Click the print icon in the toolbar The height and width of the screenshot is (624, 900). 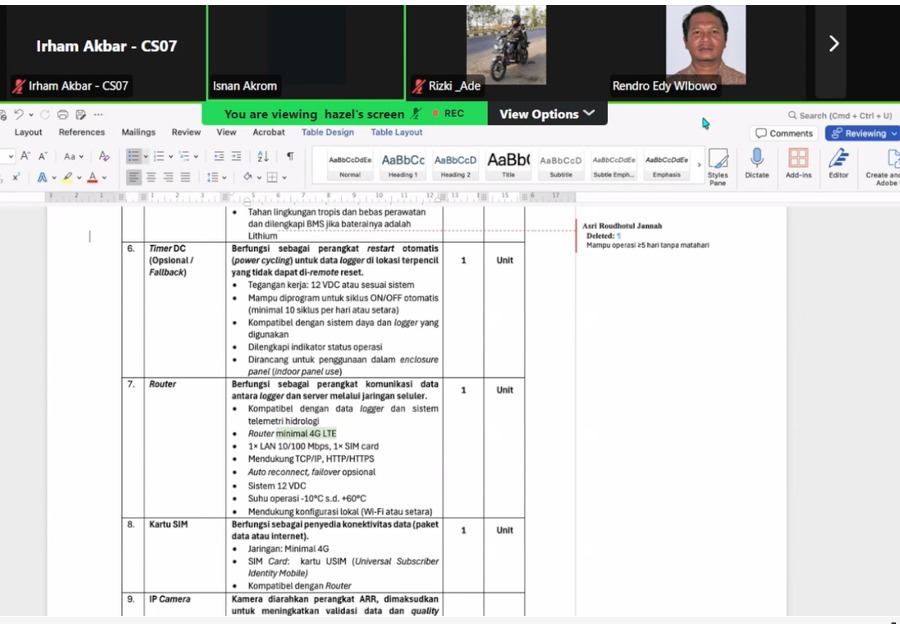click(63, 115)
